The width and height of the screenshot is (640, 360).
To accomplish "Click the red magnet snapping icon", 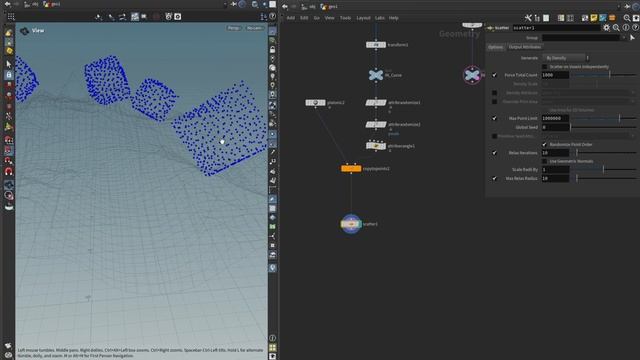I will click(x=9, y=171).
